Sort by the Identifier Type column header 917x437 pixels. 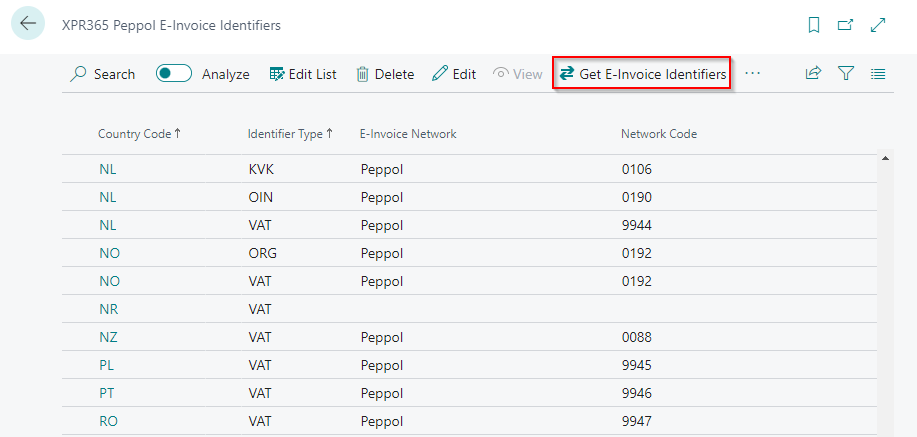(x=290, y=134)
